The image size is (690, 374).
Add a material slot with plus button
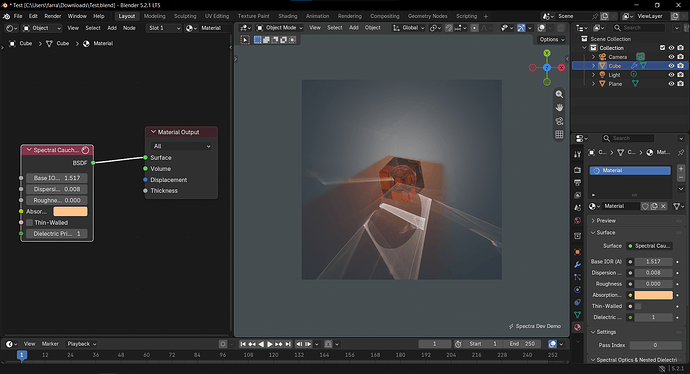tap(681, 169)
